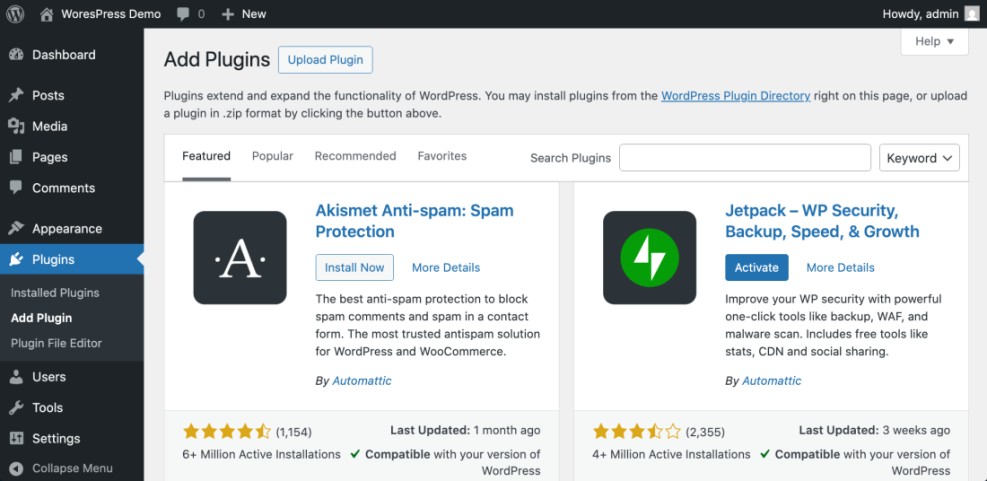Viewport: 987px width, 481px height.
Task: Open Installed Plugins submenu item
Action: pos(55,293)
